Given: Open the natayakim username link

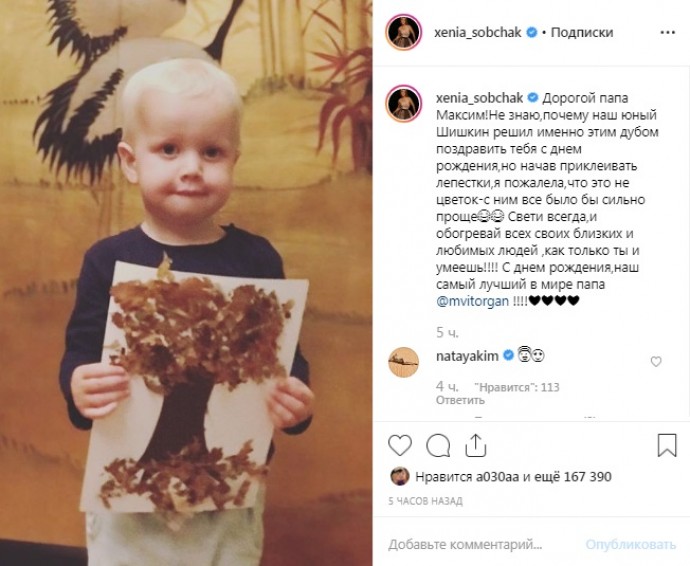Looking at the screenshot, I should 467,356.
